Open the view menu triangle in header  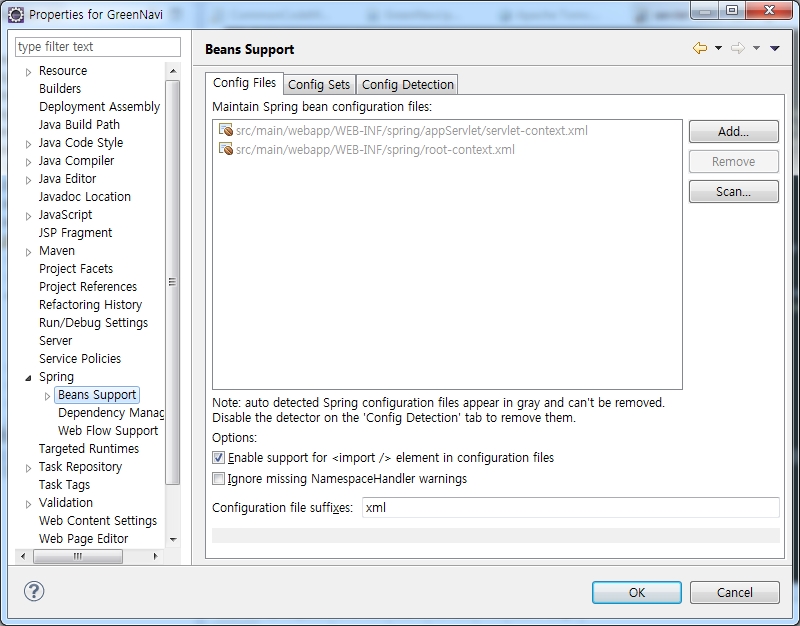tap(774, 48)
